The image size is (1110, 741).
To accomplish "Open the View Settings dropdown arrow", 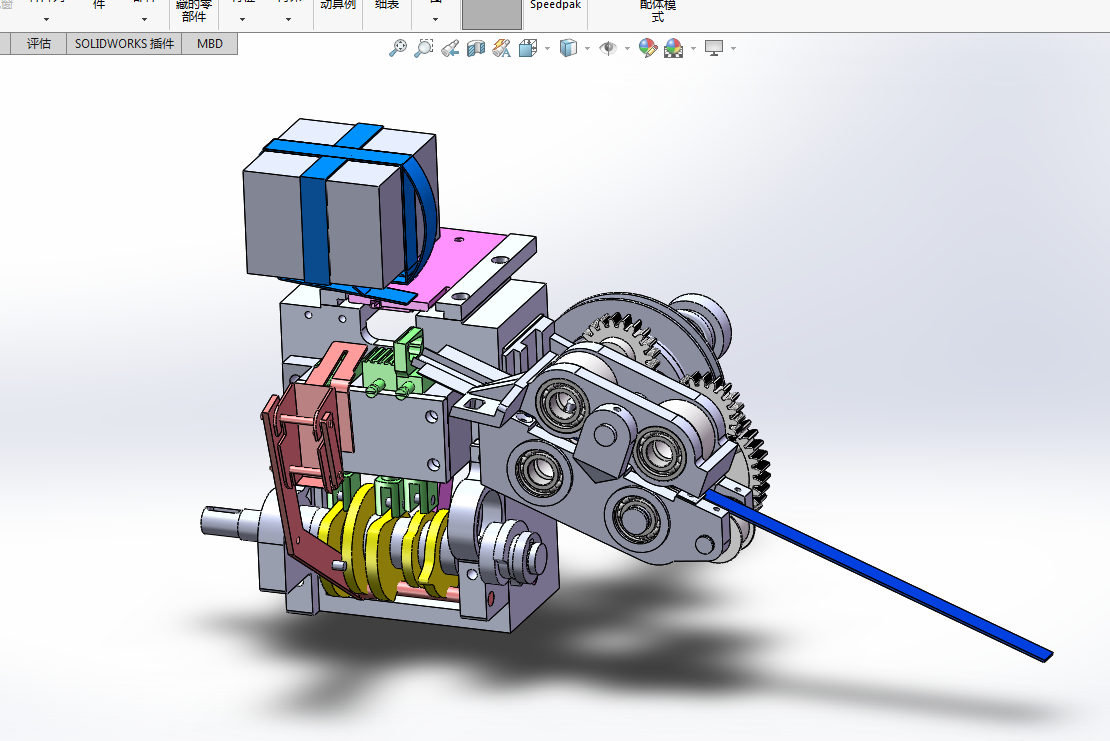I will [x=733, y=49].
